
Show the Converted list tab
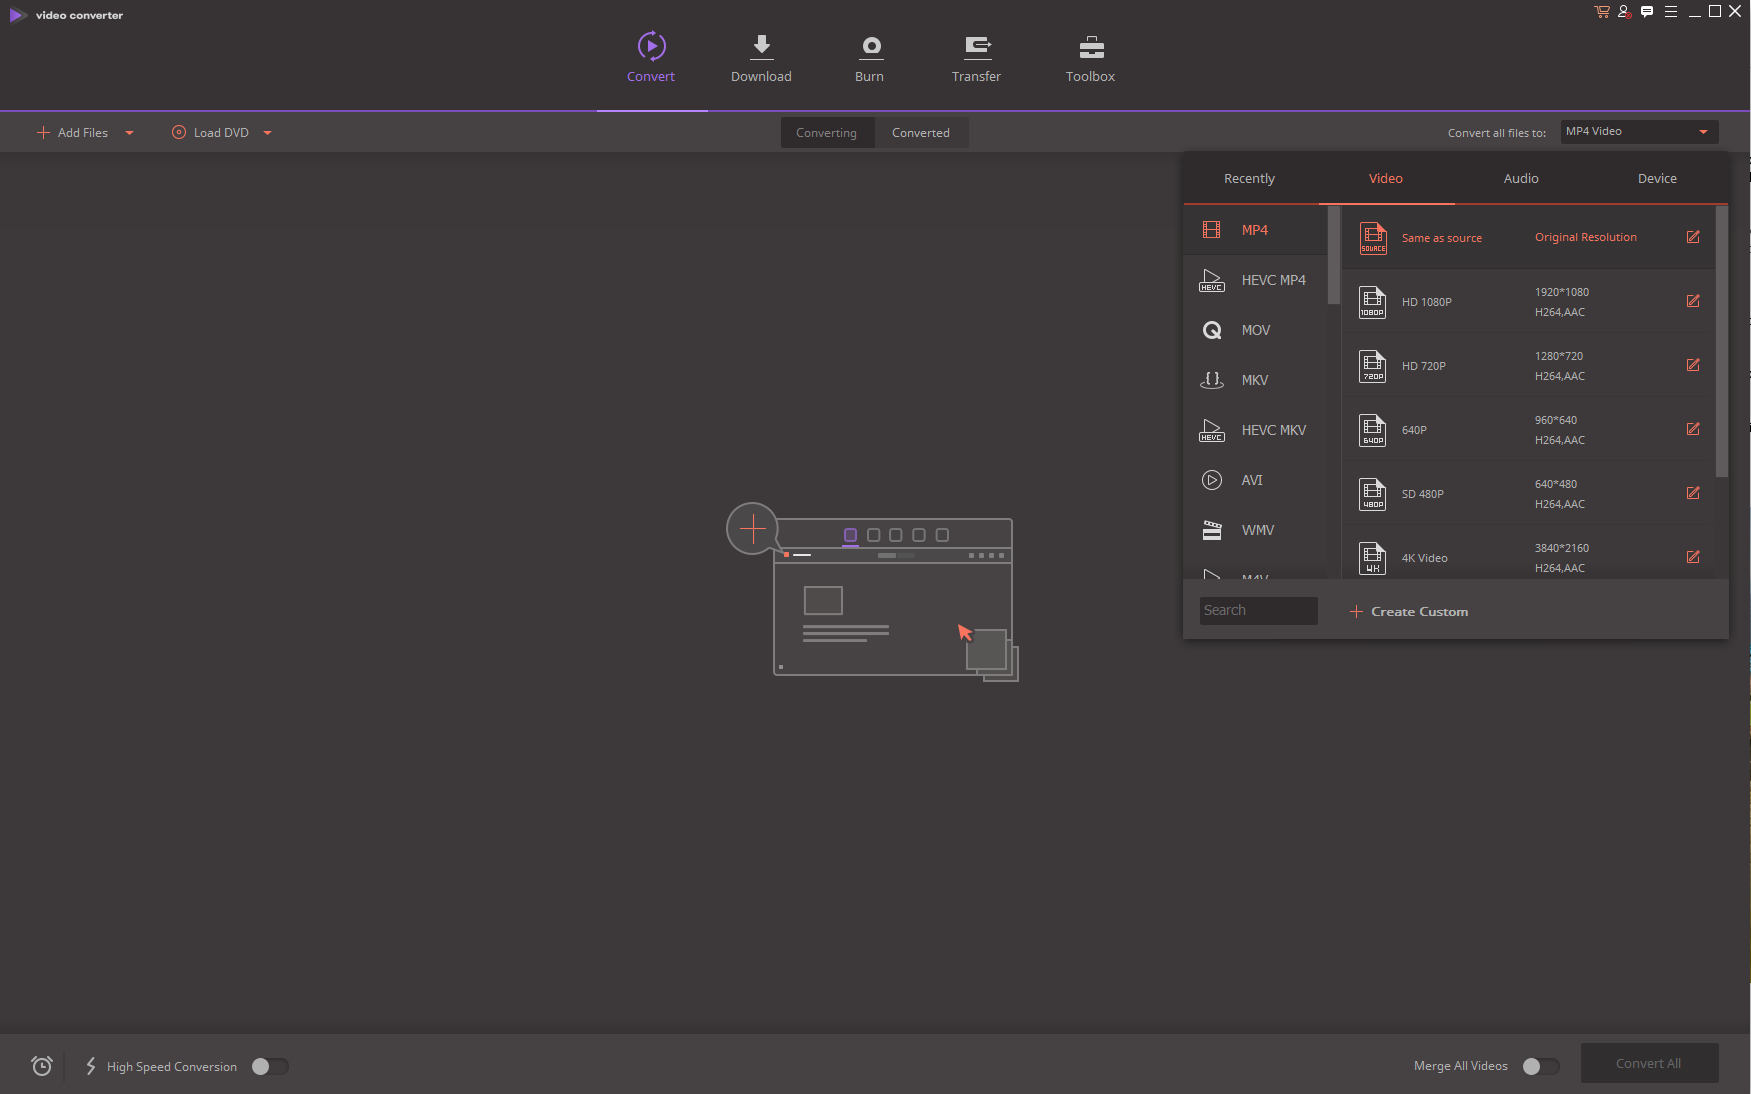(921, 133)
